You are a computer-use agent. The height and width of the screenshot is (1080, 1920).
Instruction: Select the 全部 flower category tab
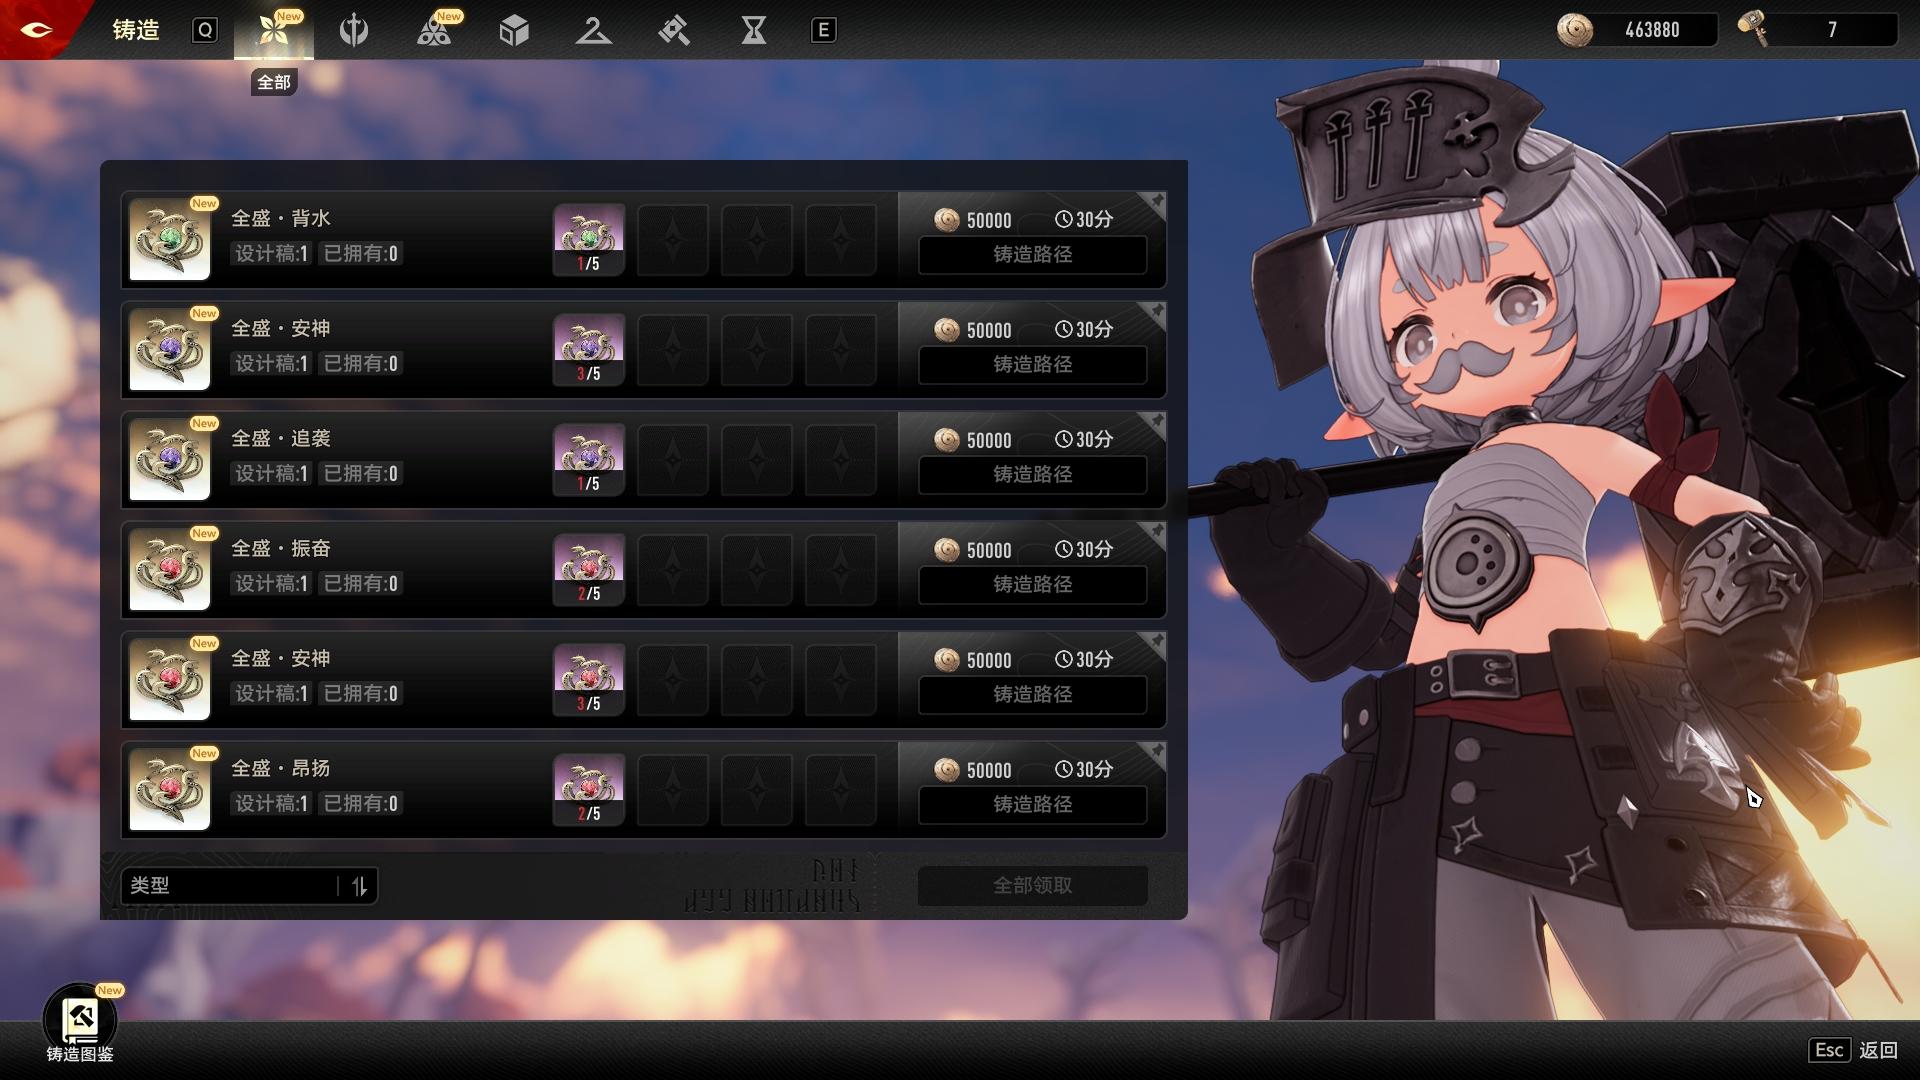tap(273, 30)
